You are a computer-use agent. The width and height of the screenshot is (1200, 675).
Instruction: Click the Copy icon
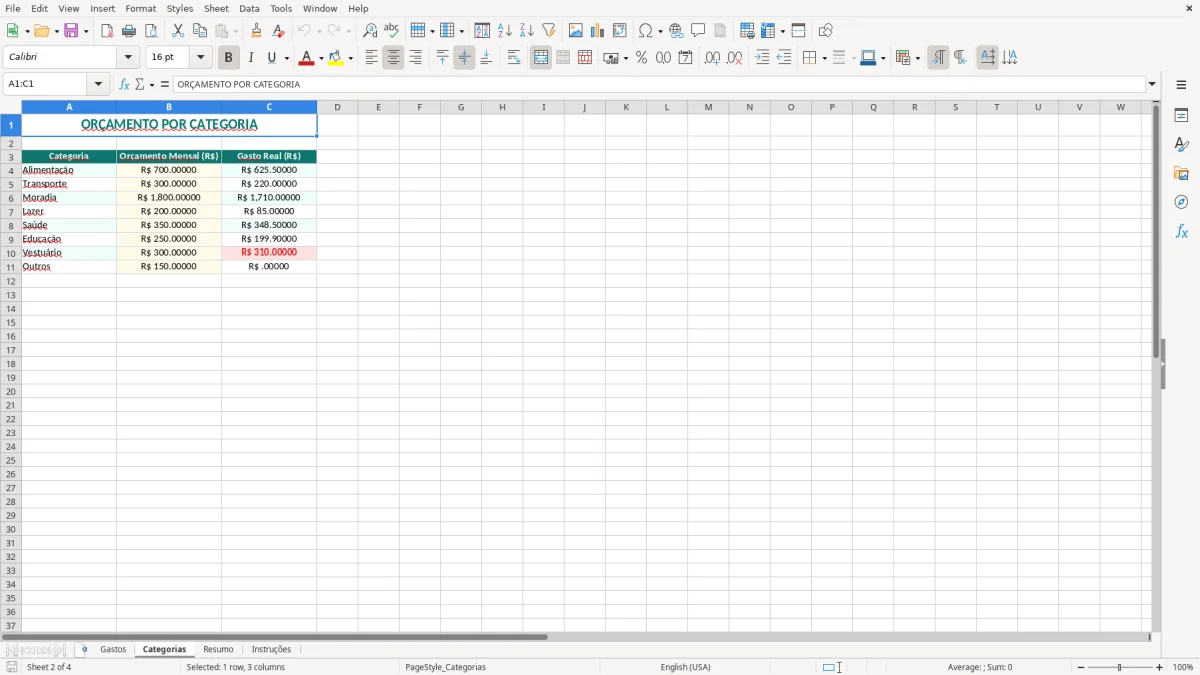pyautogui.click(x=200, y=31)
